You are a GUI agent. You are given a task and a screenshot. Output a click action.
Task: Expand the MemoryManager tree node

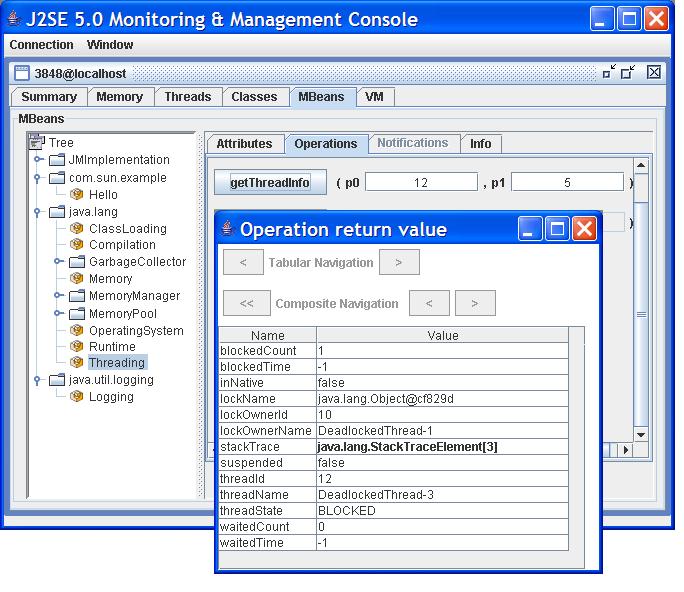click(x=58, y=295)
